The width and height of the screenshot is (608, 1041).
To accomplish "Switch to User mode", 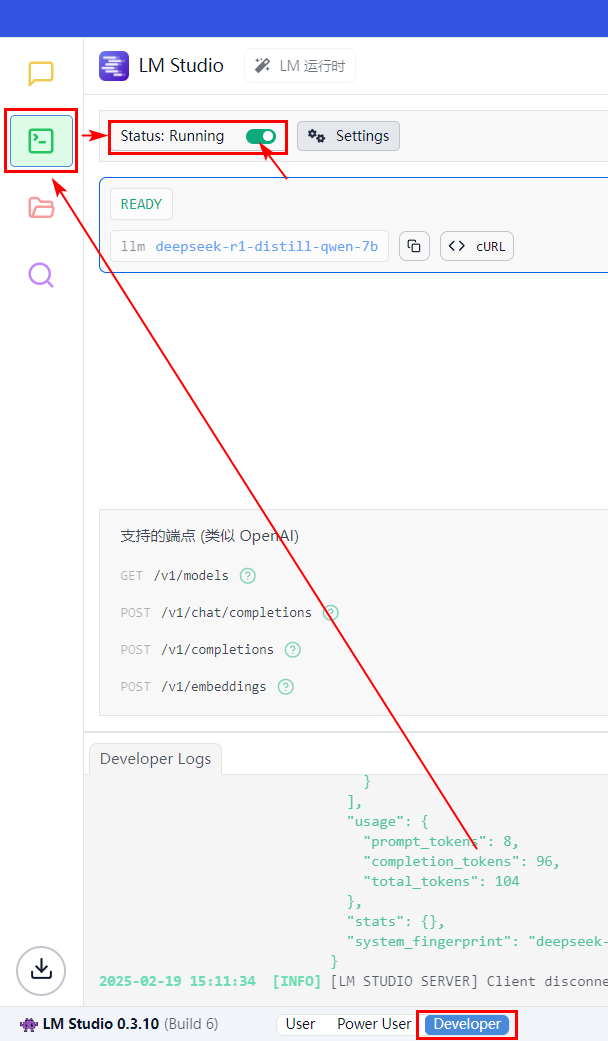I will pyautogui.click(x=300, y=1024).
